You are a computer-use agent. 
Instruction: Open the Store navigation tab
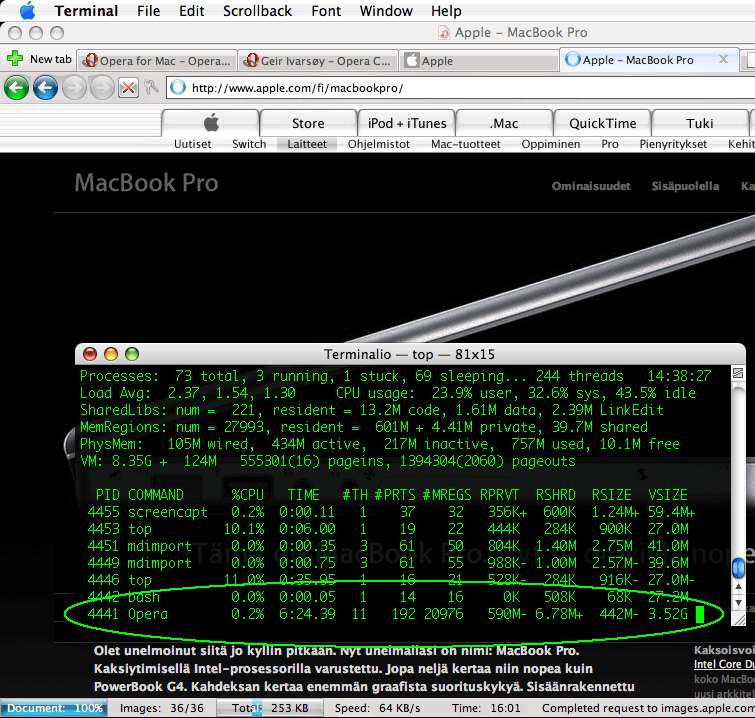point(308,123)
